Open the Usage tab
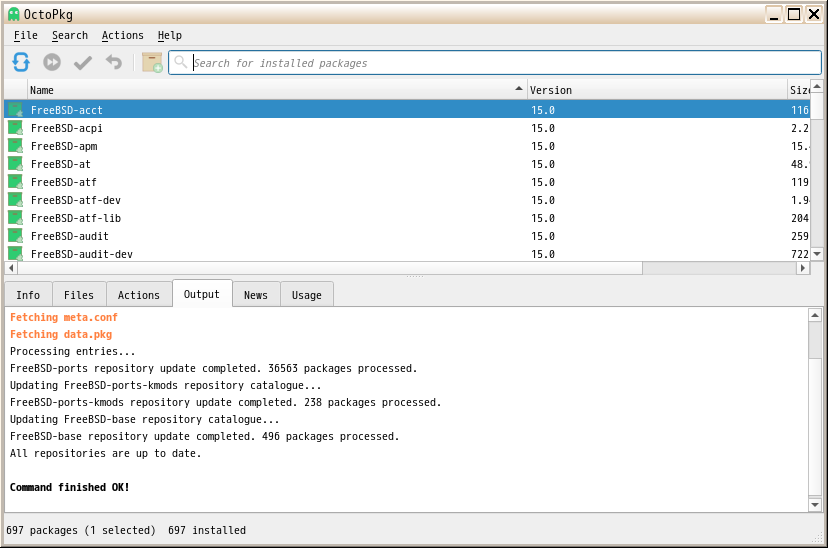Image resolution: width=828 pixels, height=548 pixels. pos(307,295)
